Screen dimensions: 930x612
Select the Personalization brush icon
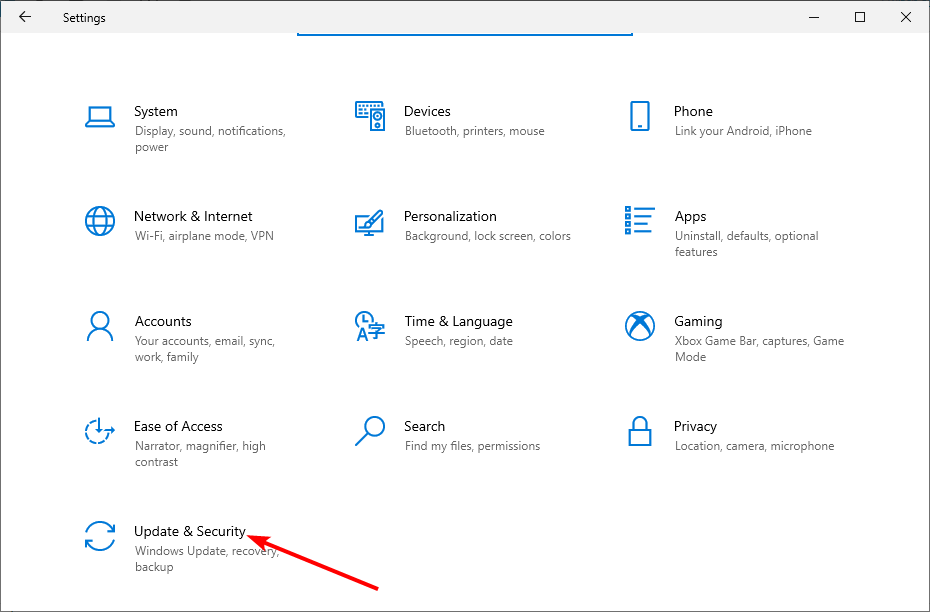pyautogui.click(x=370, y=221)
